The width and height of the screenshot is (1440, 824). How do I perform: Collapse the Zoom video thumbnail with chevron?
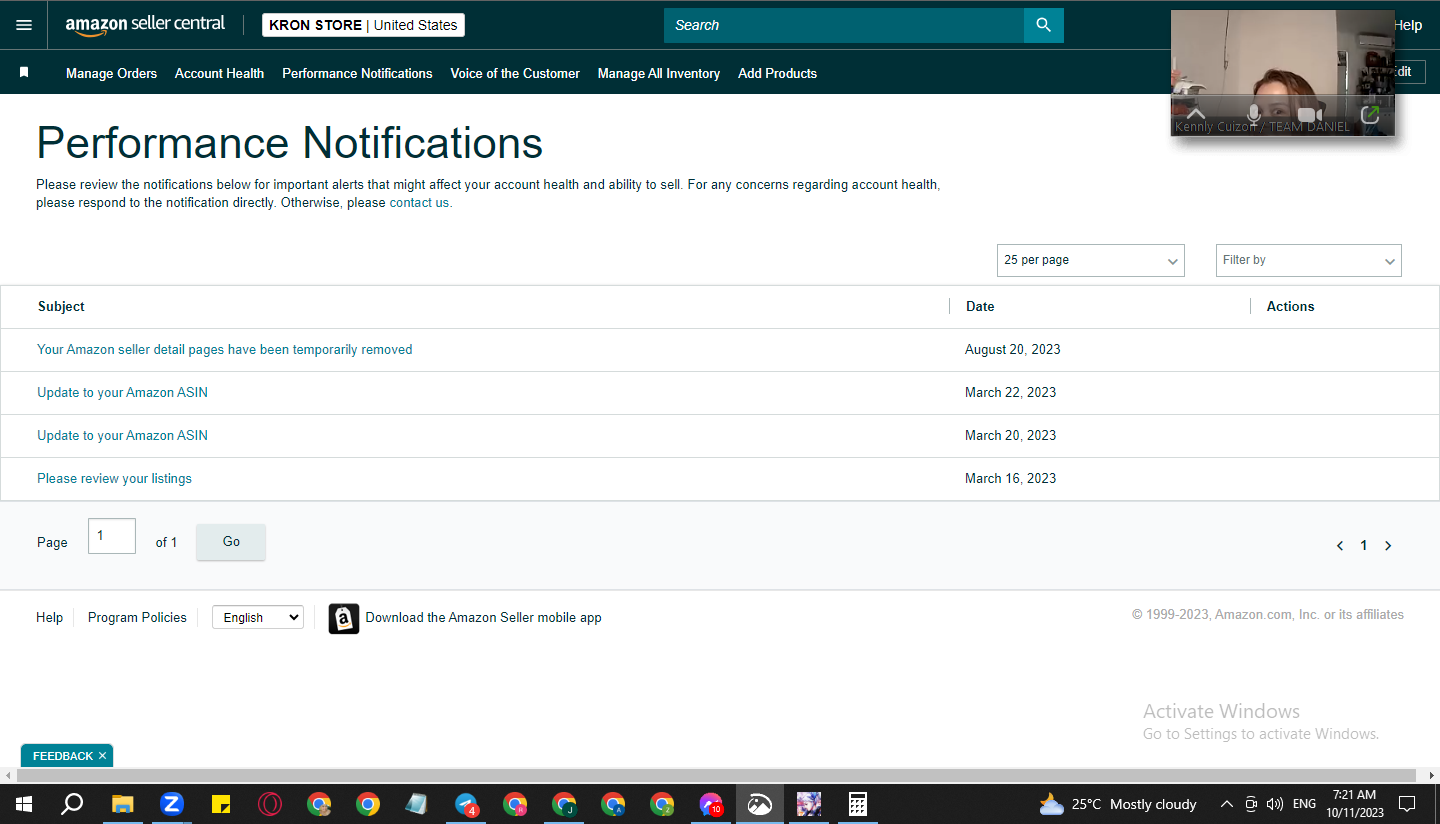point(1195,114)
